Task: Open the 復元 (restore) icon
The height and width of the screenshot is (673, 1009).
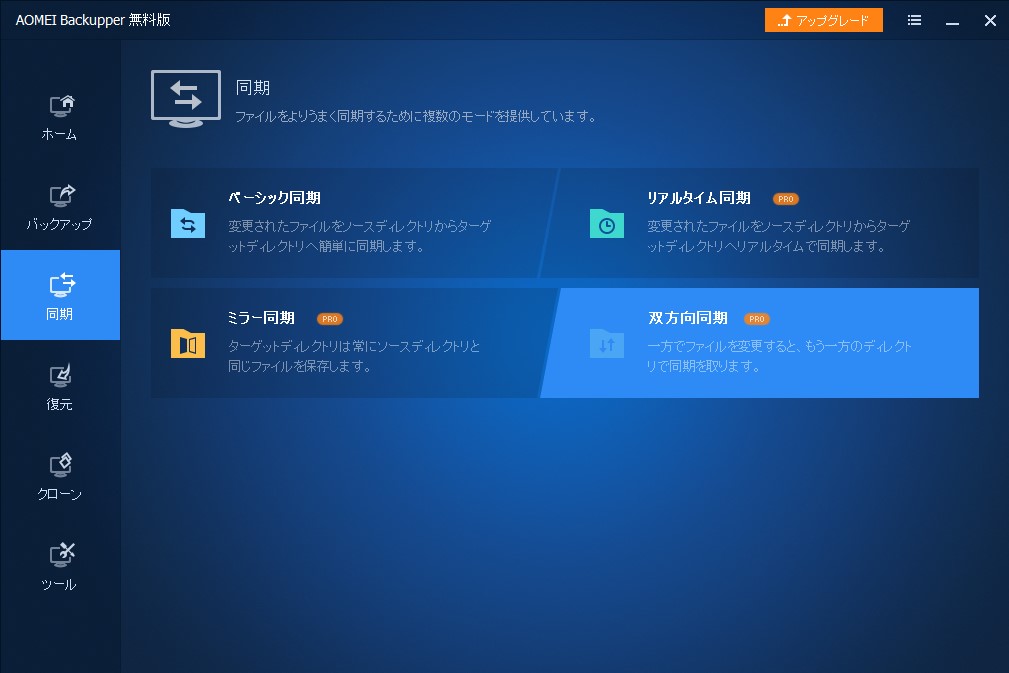Action: point(60,375)
